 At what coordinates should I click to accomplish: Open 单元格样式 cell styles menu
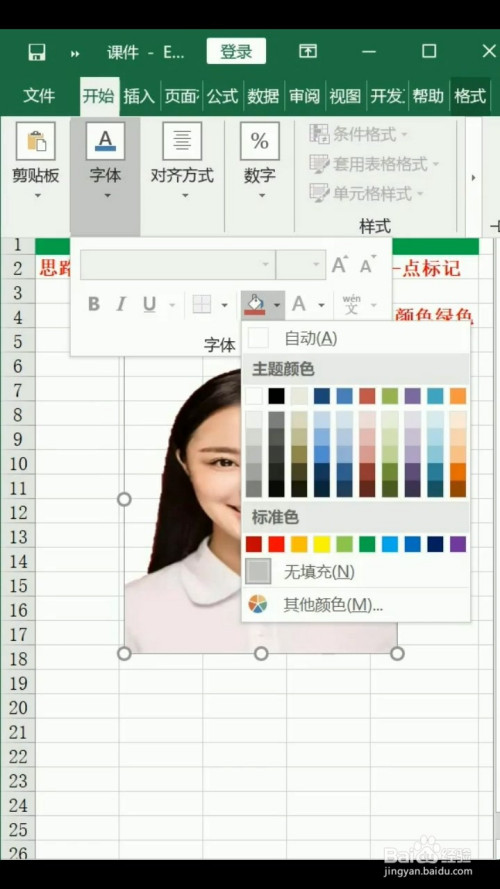tap(366, 193)
